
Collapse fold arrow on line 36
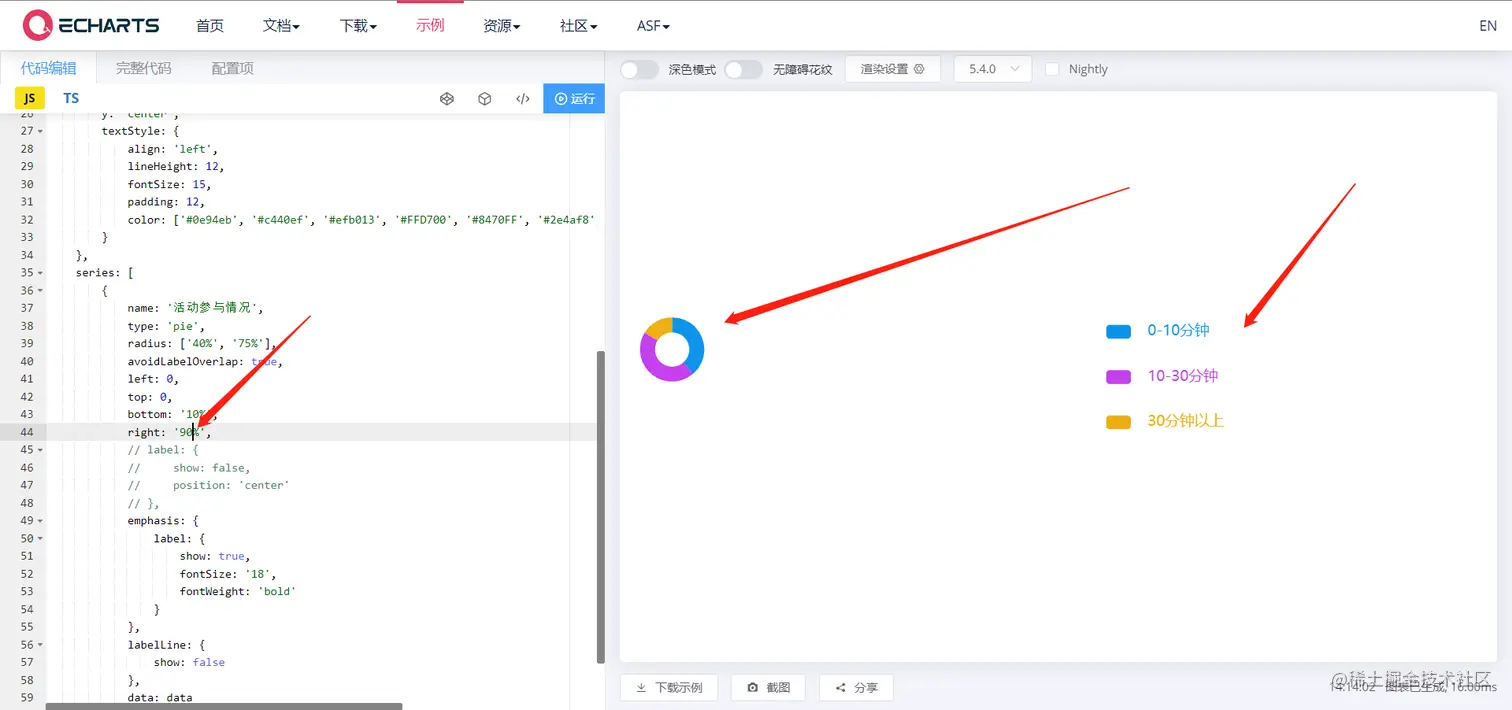40,291
